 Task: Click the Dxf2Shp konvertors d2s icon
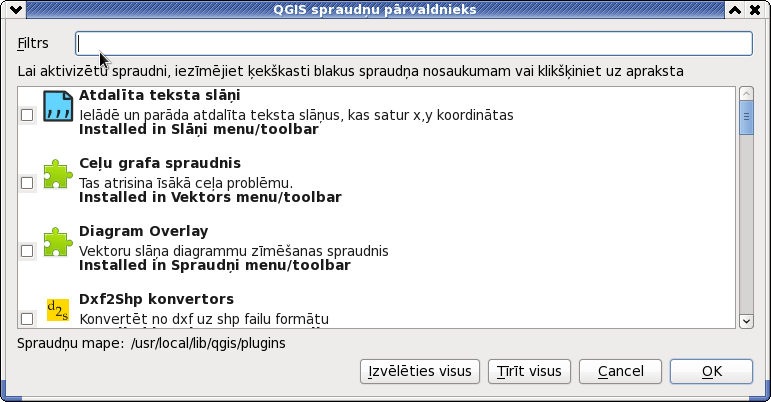58,310
